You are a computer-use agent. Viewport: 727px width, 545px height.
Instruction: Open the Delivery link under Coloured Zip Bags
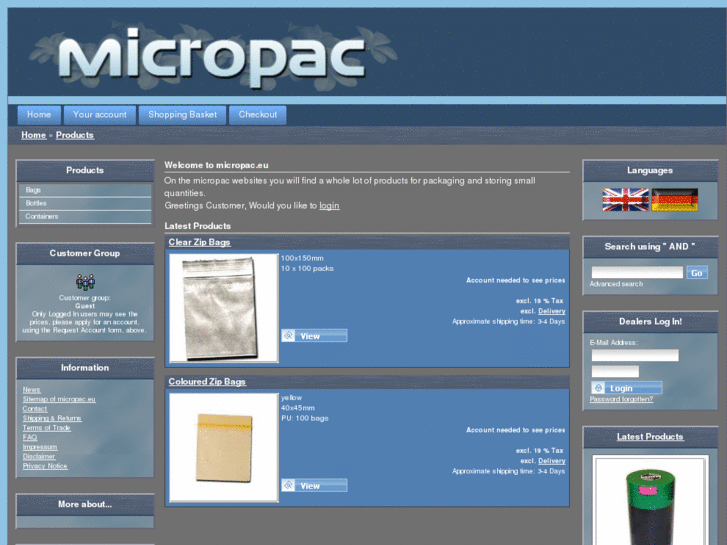click(x=552, y=461)
